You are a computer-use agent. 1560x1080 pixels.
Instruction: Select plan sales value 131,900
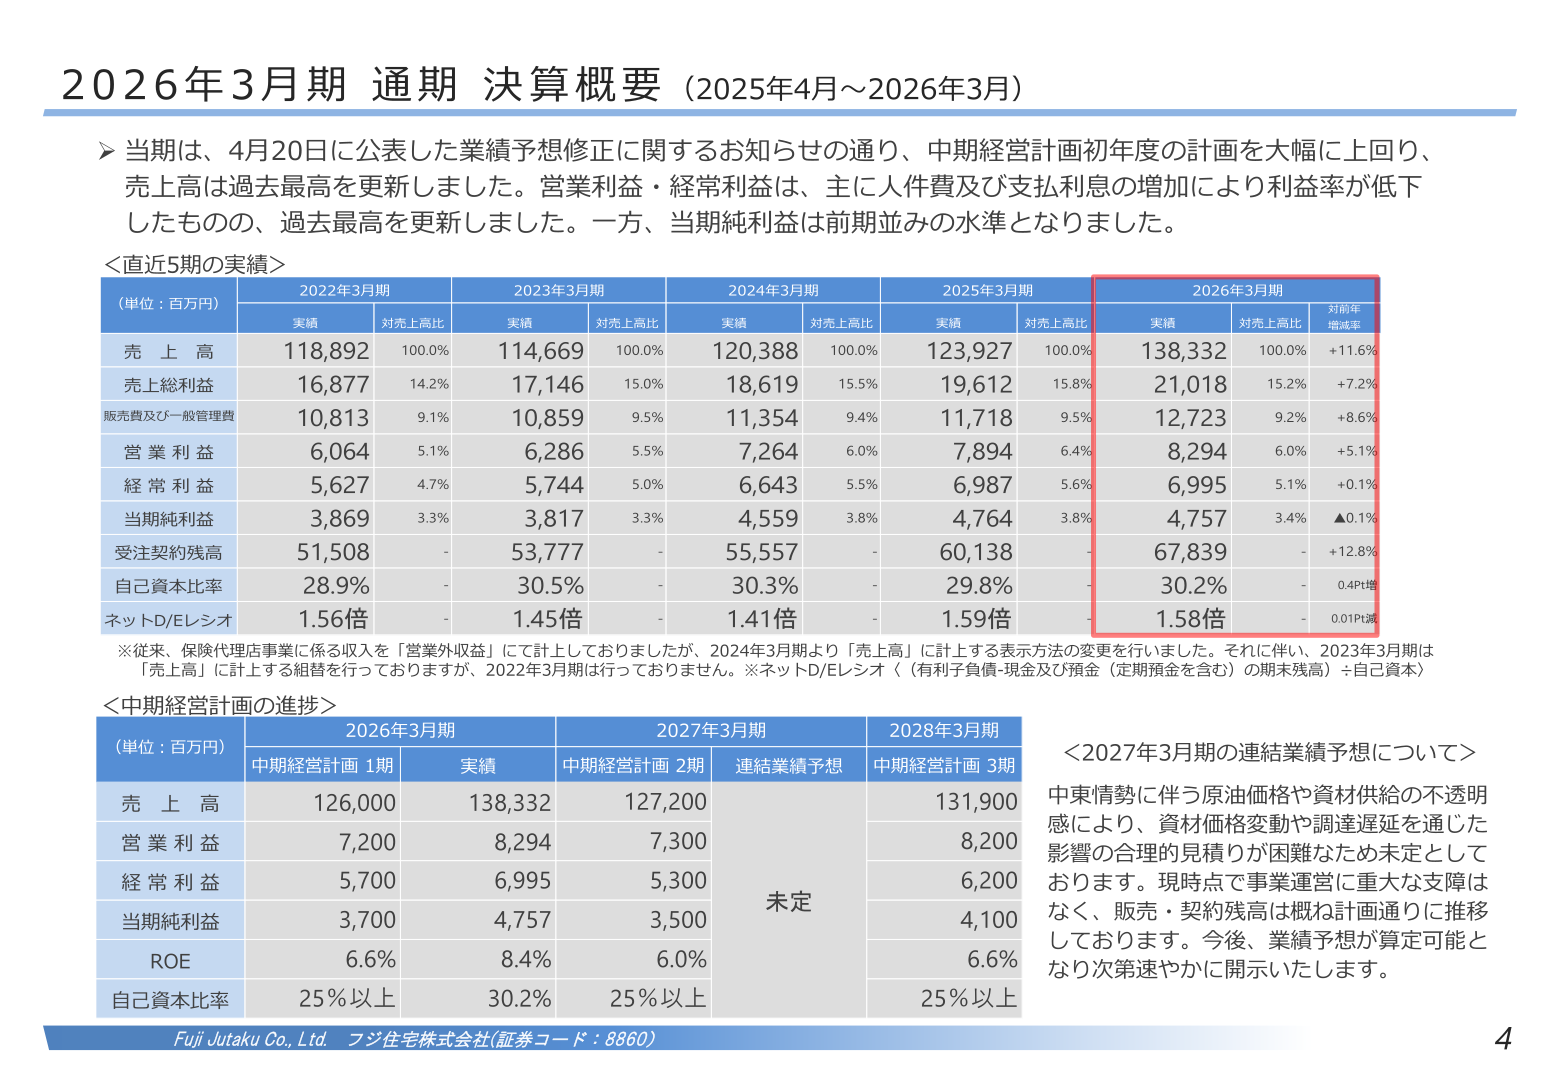[976, 803]
